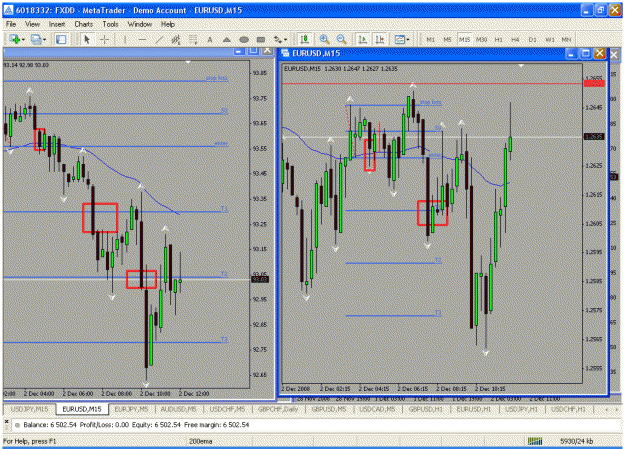Open the arrows objects dropdown

coord(285,39)
